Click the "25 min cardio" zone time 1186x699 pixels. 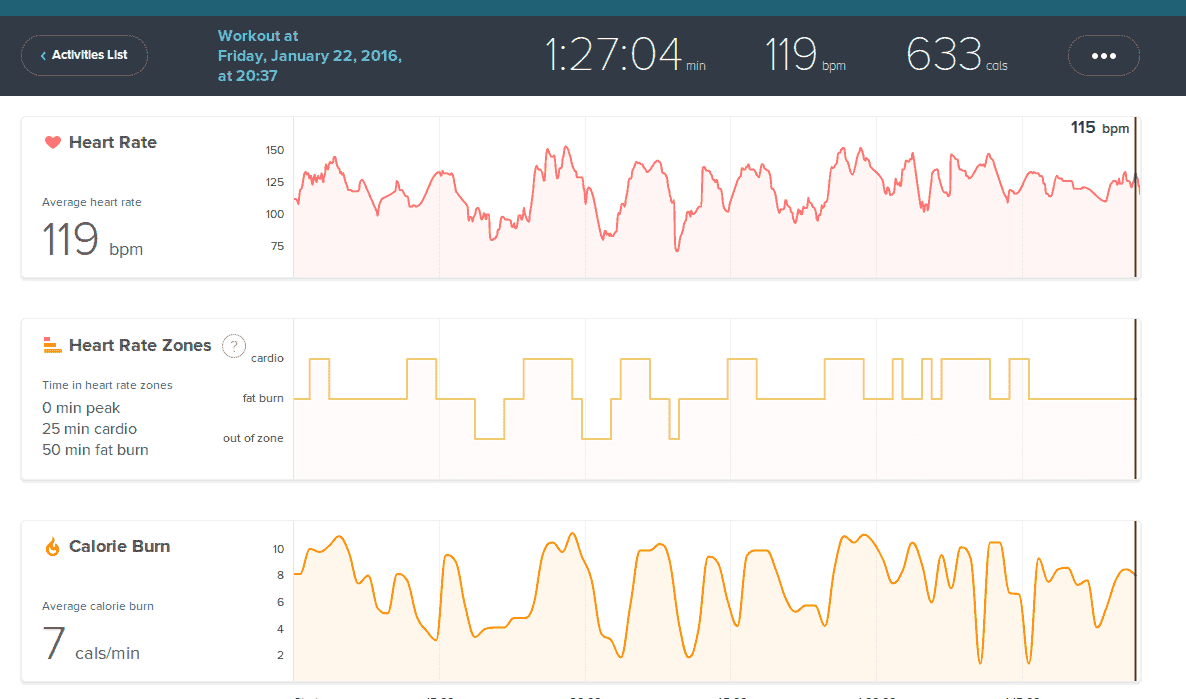[90, 429]
